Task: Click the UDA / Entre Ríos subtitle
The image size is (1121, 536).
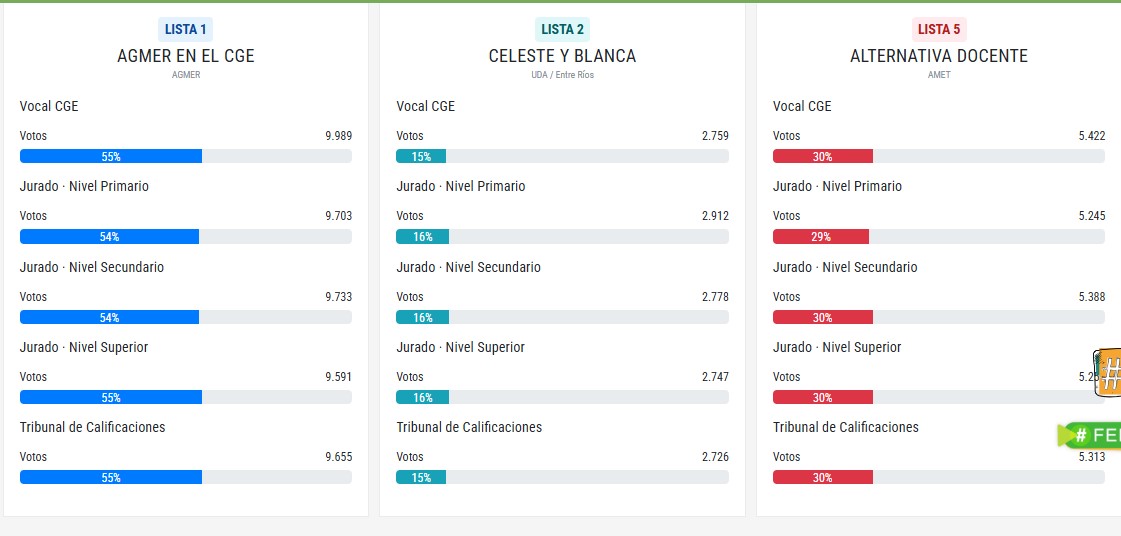Action: click(x=562, y=75)
